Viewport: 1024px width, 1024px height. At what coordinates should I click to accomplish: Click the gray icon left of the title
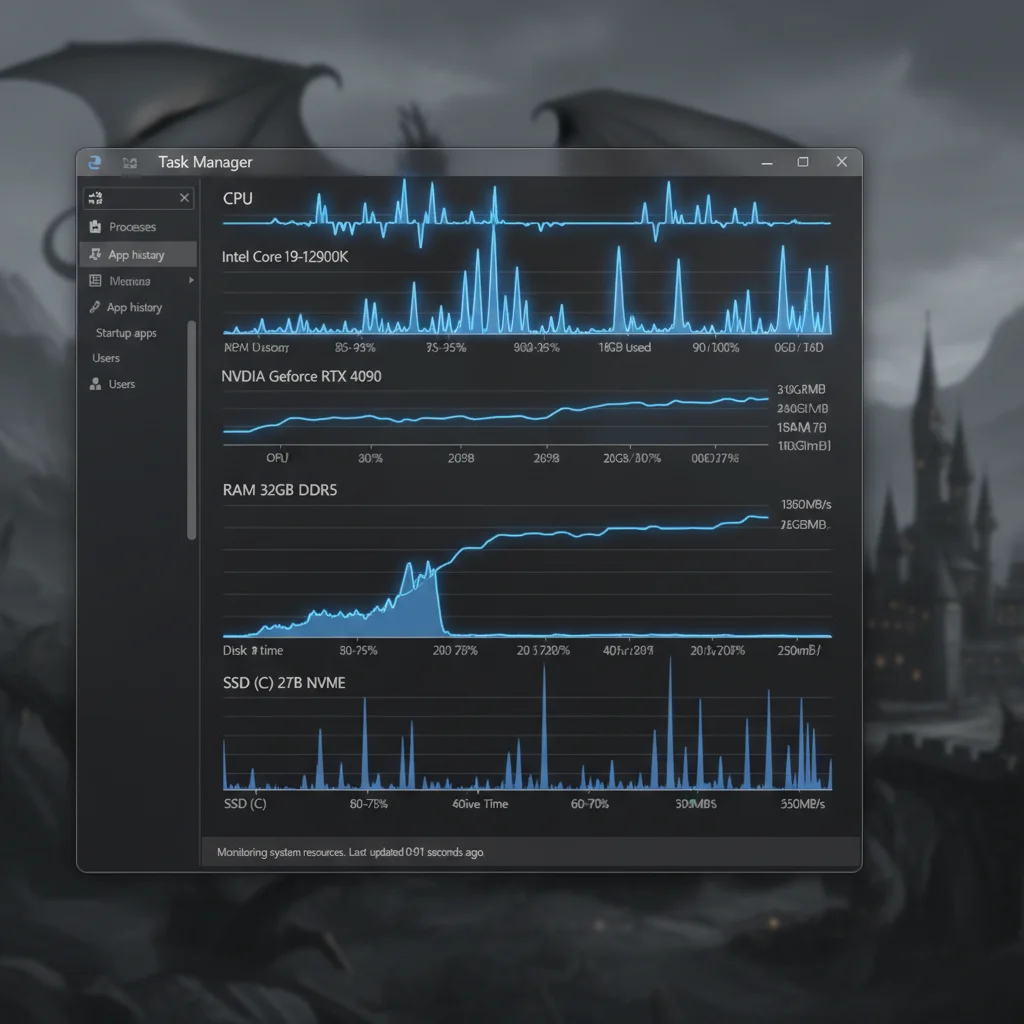pyautogui.click(x=129, y=163)
